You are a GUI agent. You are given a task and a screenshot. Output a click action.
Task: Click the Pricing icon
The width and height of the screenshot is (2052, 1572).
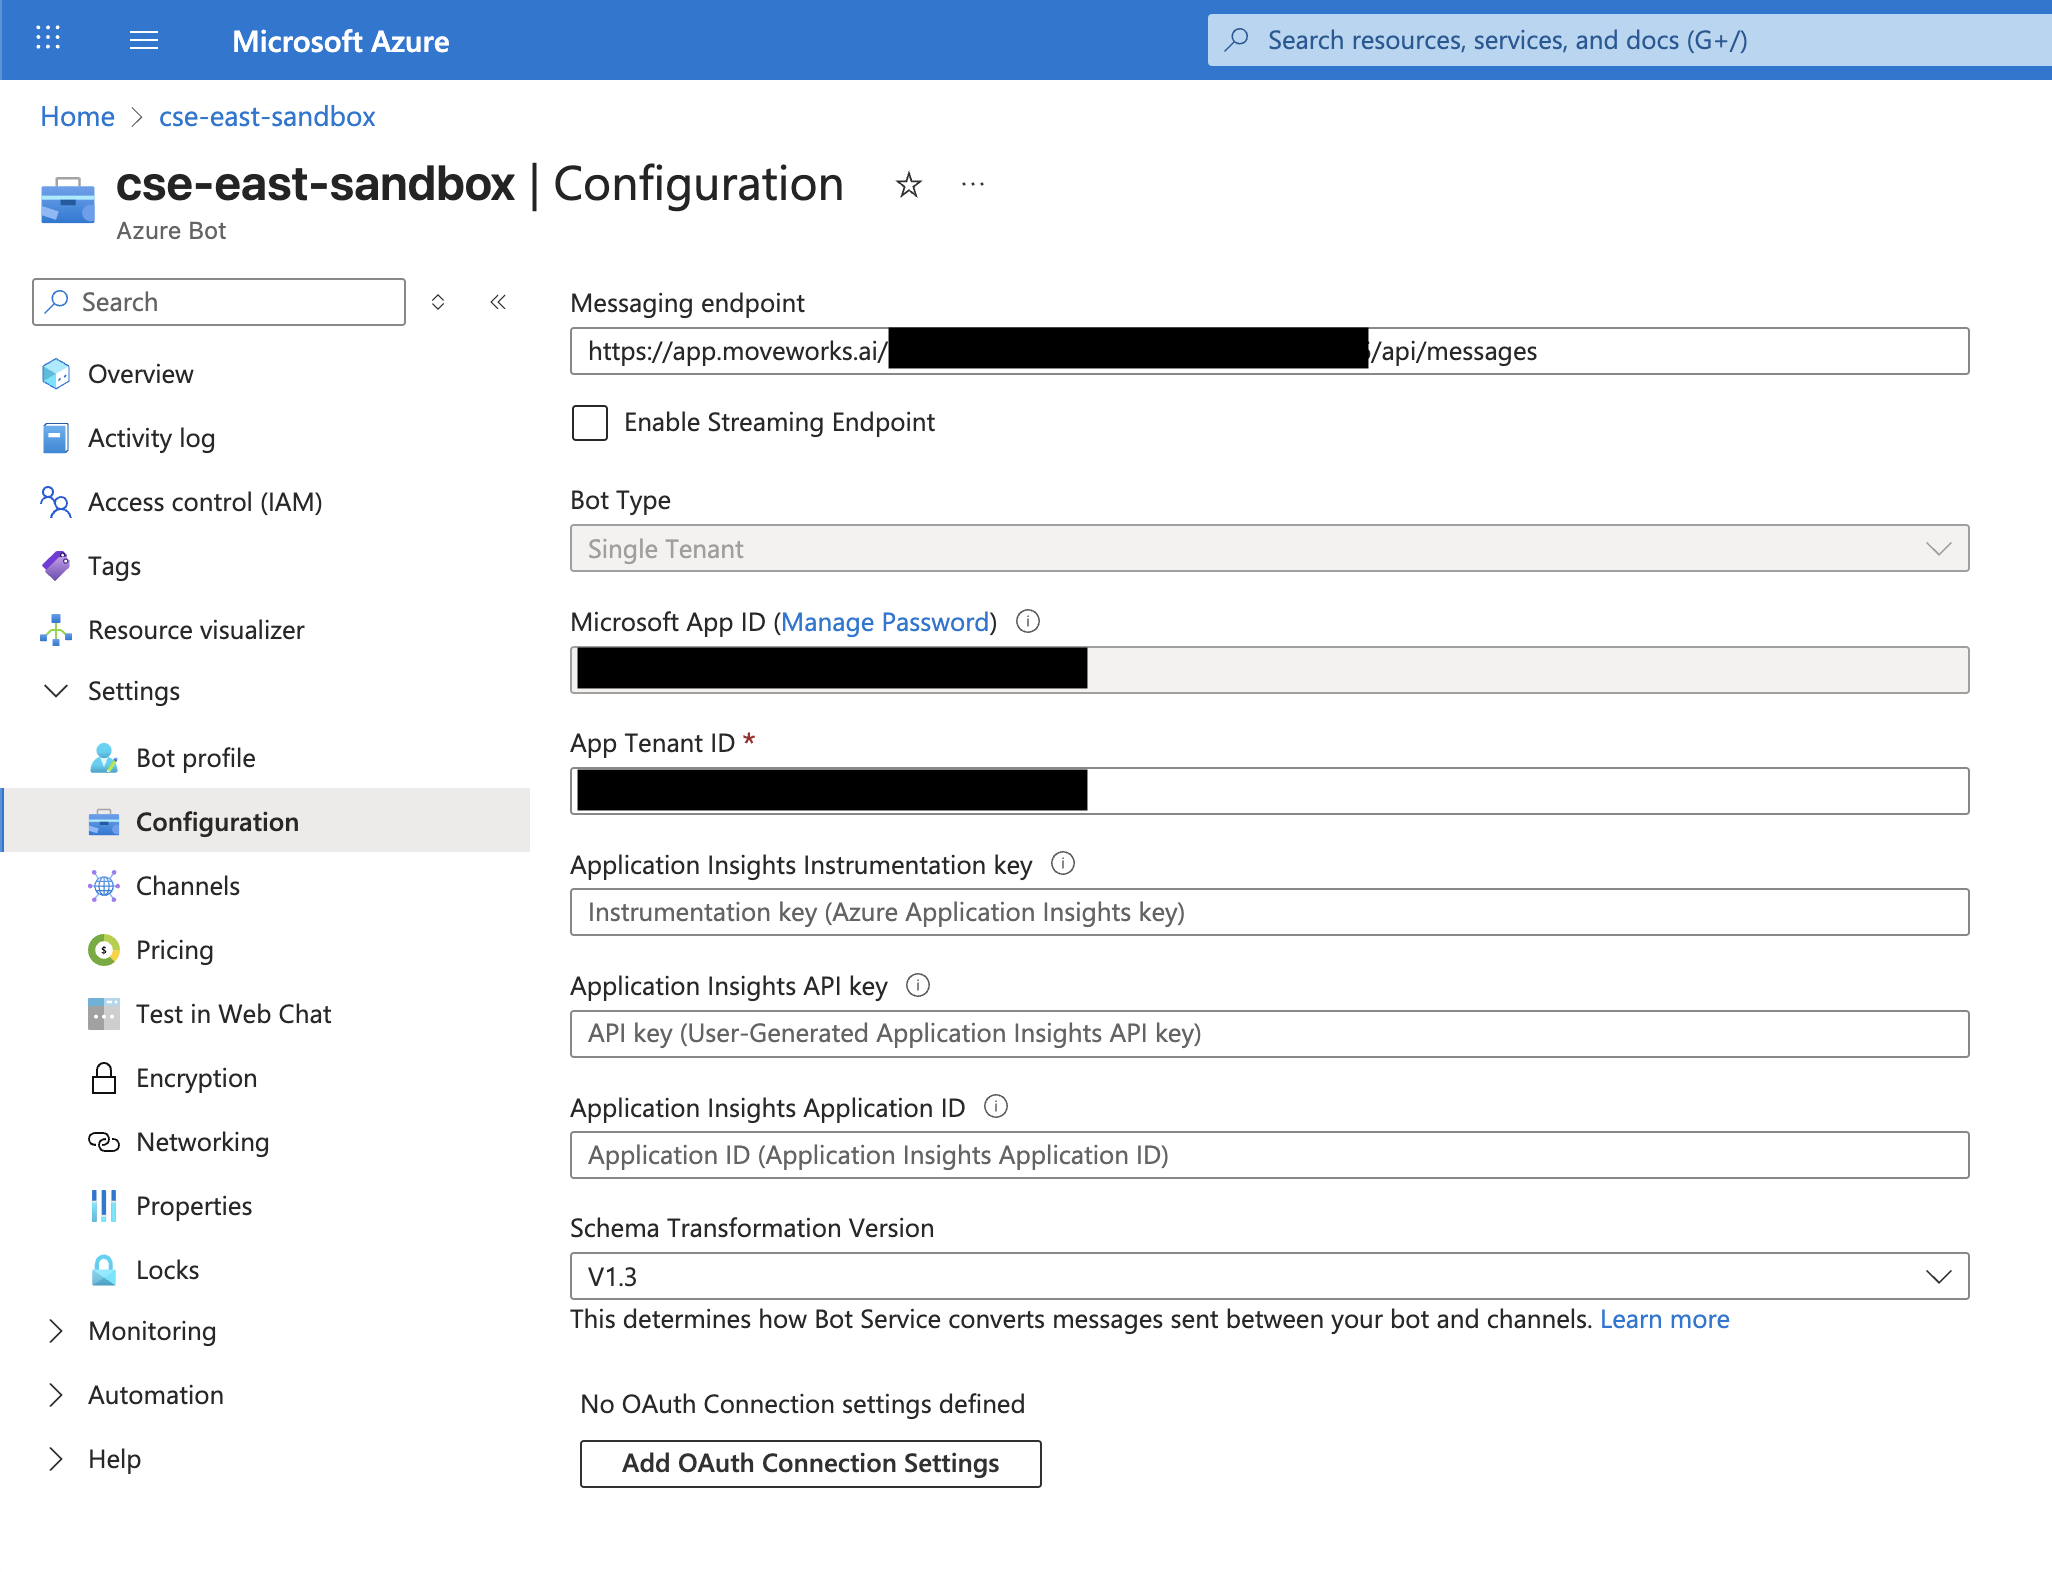tap(104, 950)
